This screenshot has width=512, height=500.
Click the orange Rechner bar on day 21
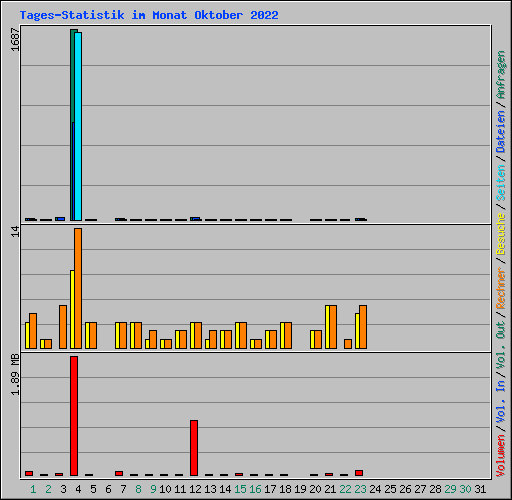click(333, 327)
